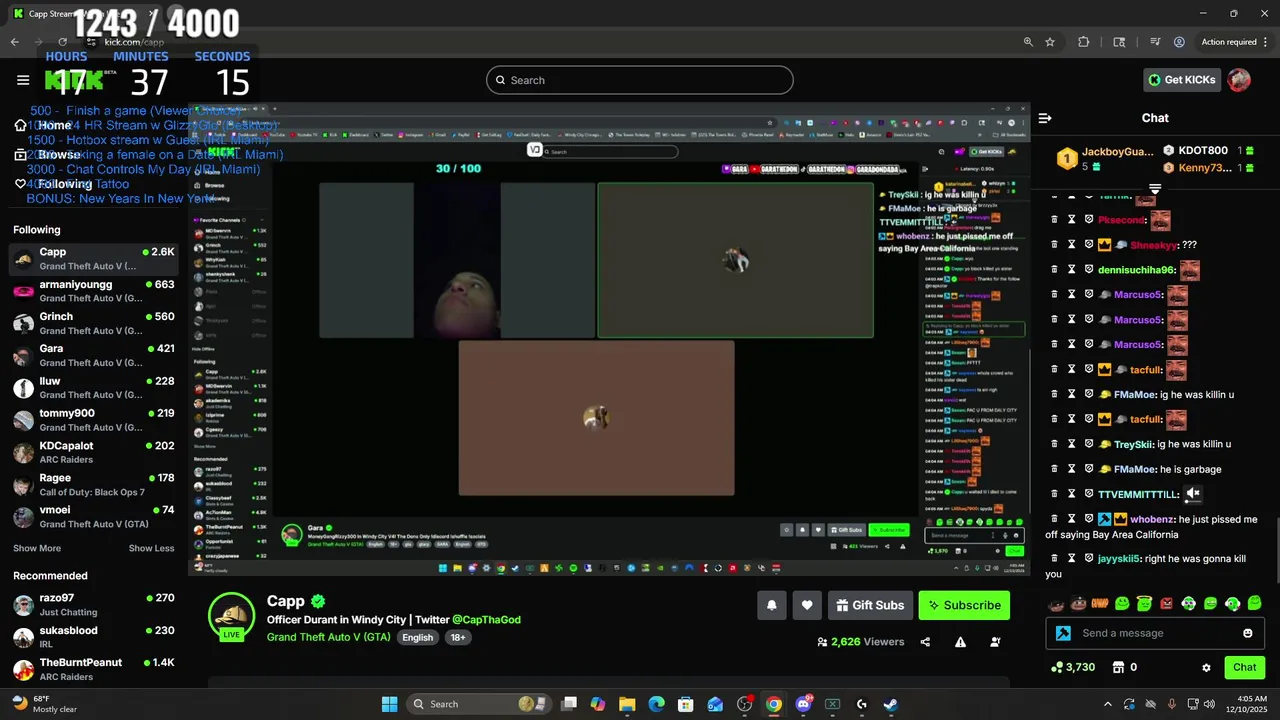Open Grand Theft Auto V category link

coord(329,637)
